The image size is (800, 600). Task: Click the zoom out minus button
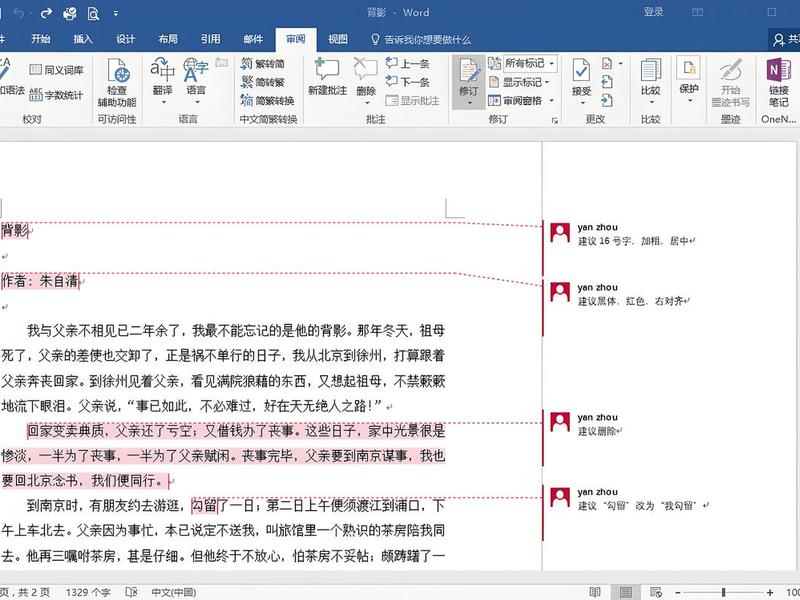[678, 592]
